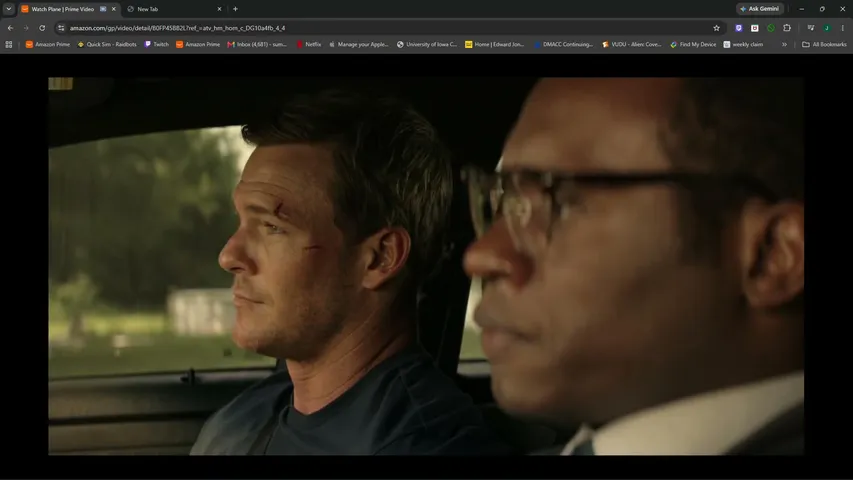Open the first Amazon Prime bookmark

[x=48, y=44]
